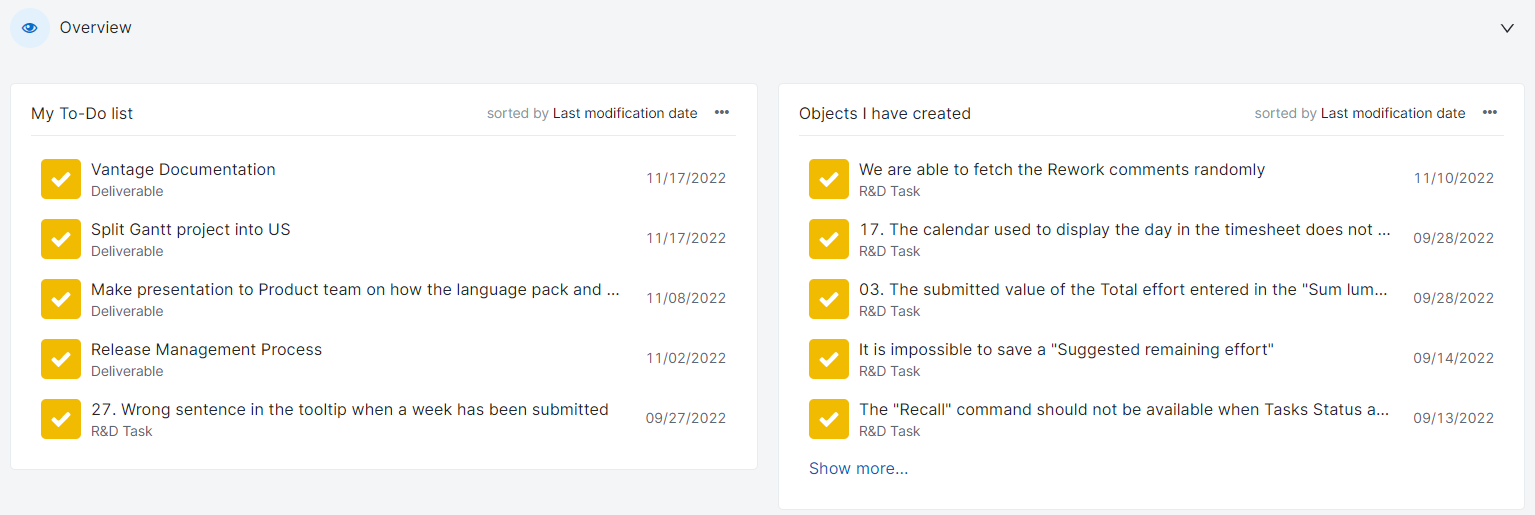The height and width of the screenshot is (515, 1535).
Task: Change My To-Do list sort order
Action: point(625,113)
